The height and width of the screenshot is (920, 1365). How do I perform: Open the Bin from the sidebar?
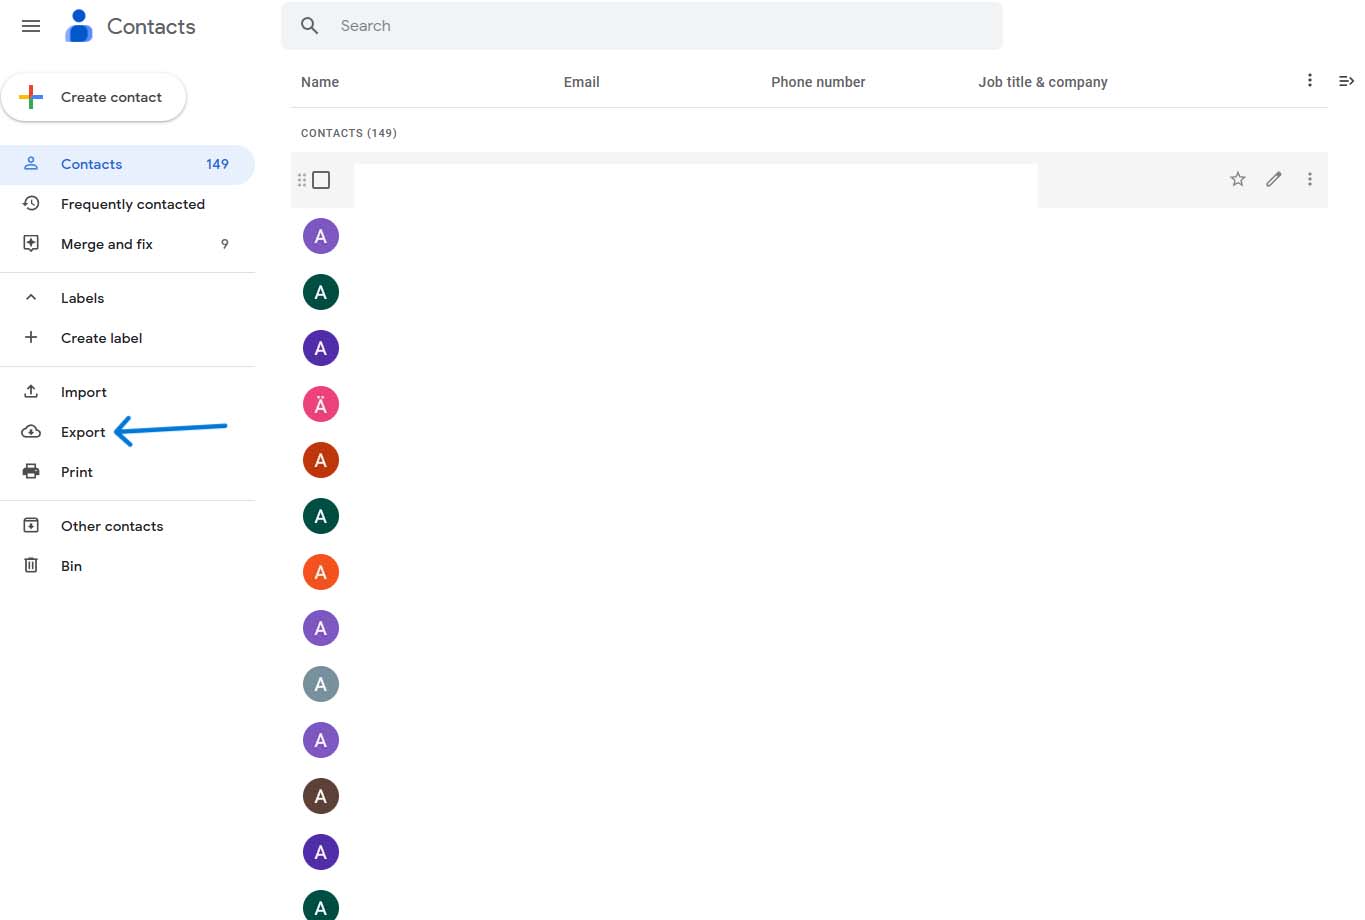click(x=71, y=565)
